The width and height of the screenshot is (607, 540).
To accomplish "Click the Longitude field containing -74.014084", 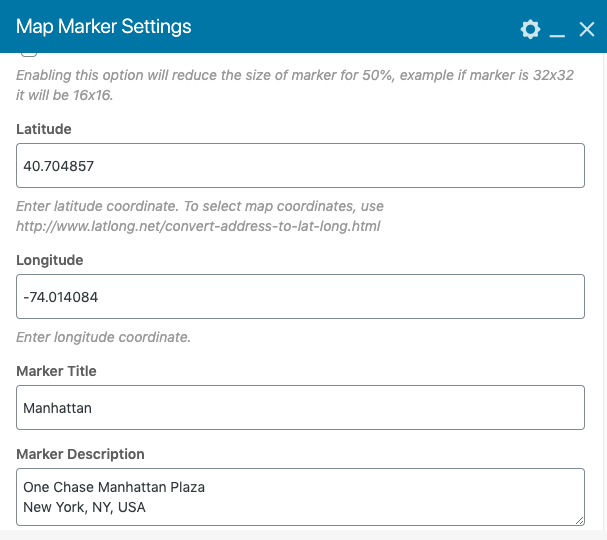I will [300, 297].
